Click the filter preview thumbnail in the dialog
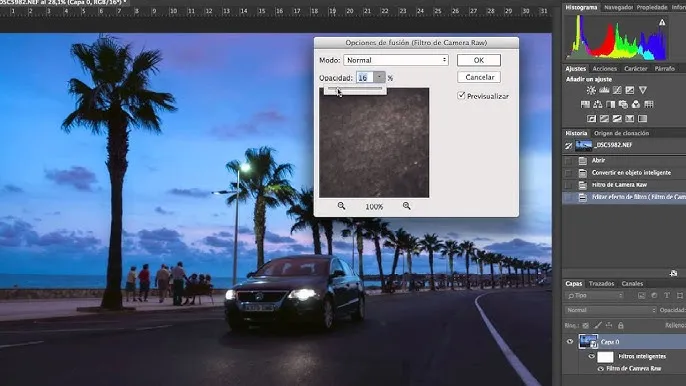This screenshot has width=686, height=386. [374, 143]
